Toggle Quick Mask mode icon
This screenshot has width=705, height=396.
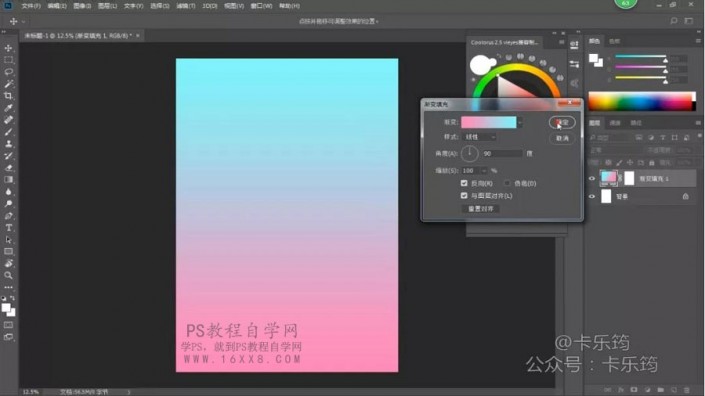9,325
